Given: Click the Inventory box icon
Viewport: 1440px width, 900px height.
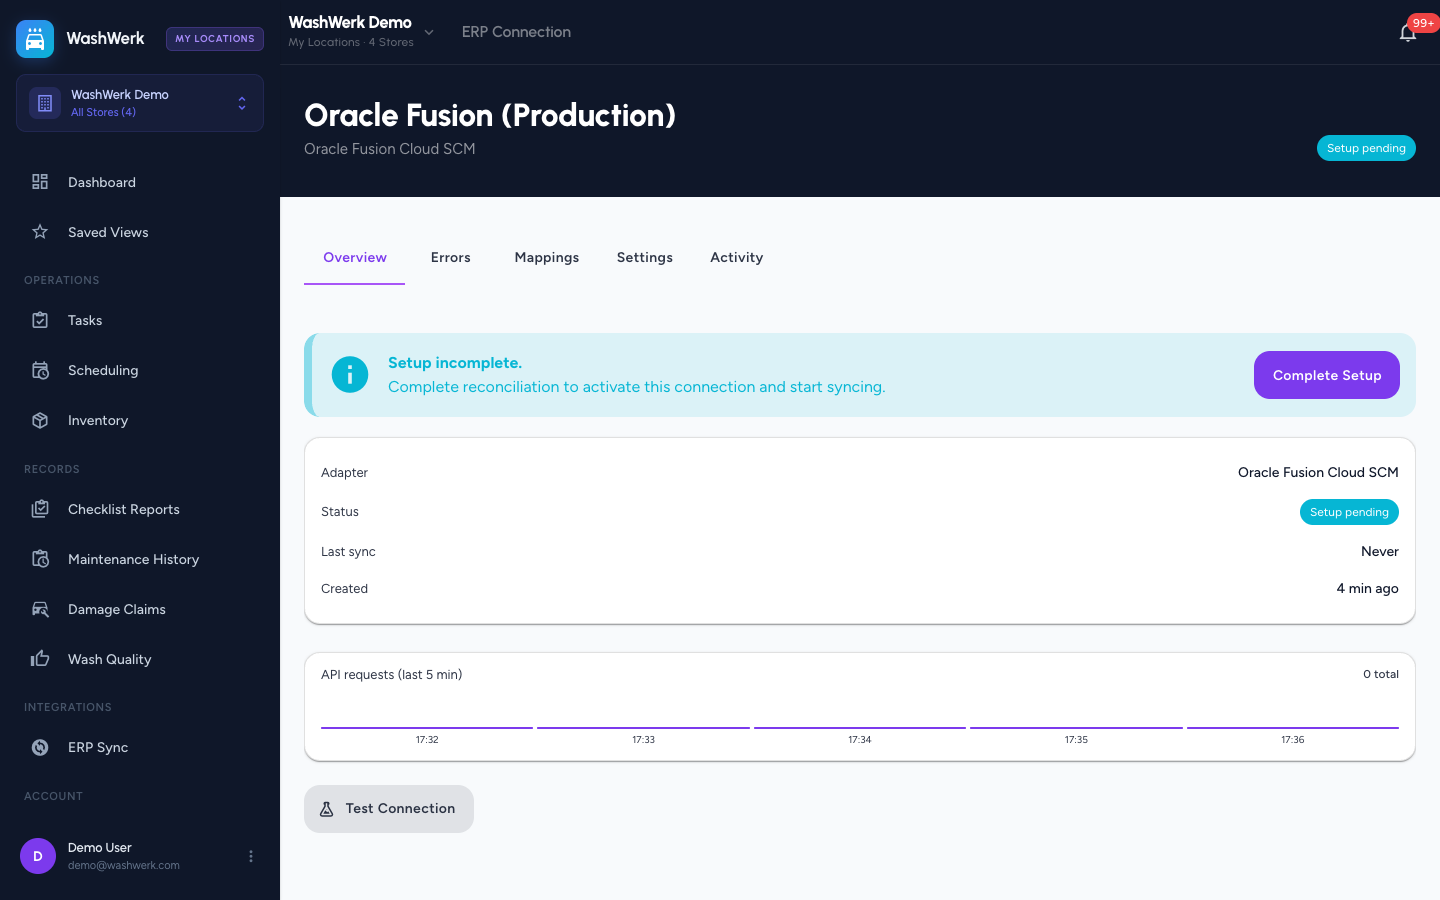Looking at the screenshot, I should [x=40, y=420].
